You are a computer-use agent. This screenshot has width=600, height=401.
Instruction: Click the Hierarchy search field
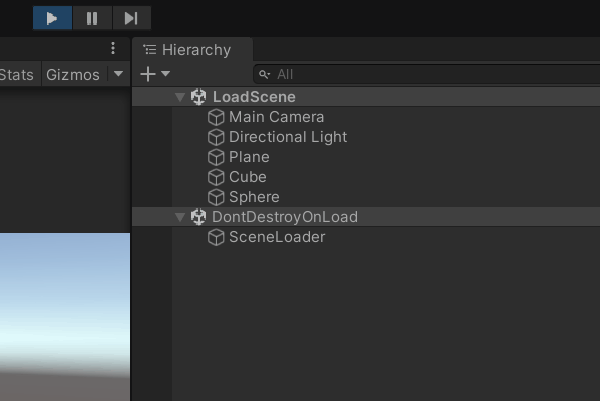pos(427,74)
